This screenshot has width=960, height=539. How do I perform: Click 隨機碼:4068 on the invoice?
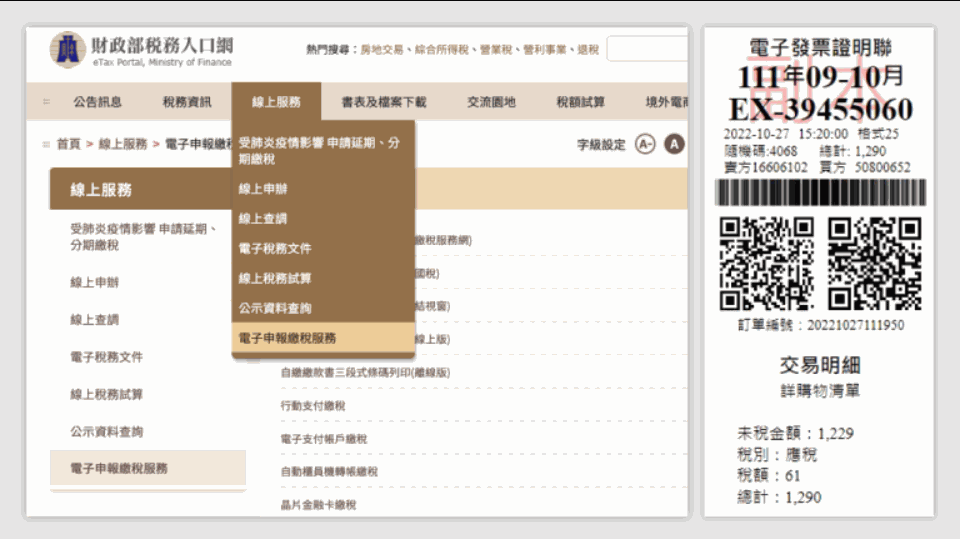tap(760, 151)
